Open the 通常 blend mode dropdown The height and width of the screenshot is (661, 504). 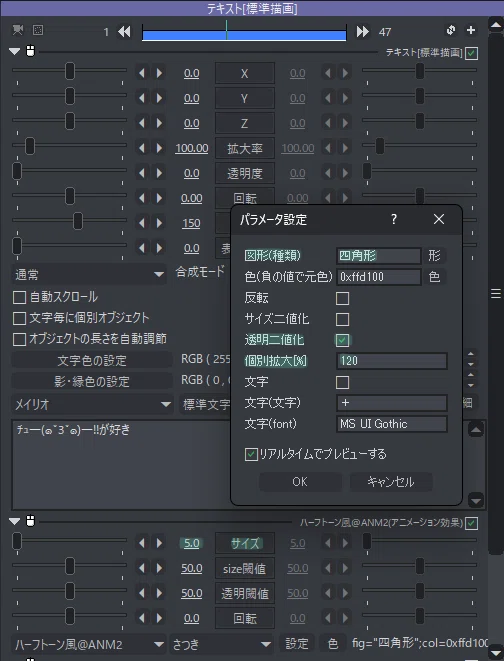click(x=88, y=274)
